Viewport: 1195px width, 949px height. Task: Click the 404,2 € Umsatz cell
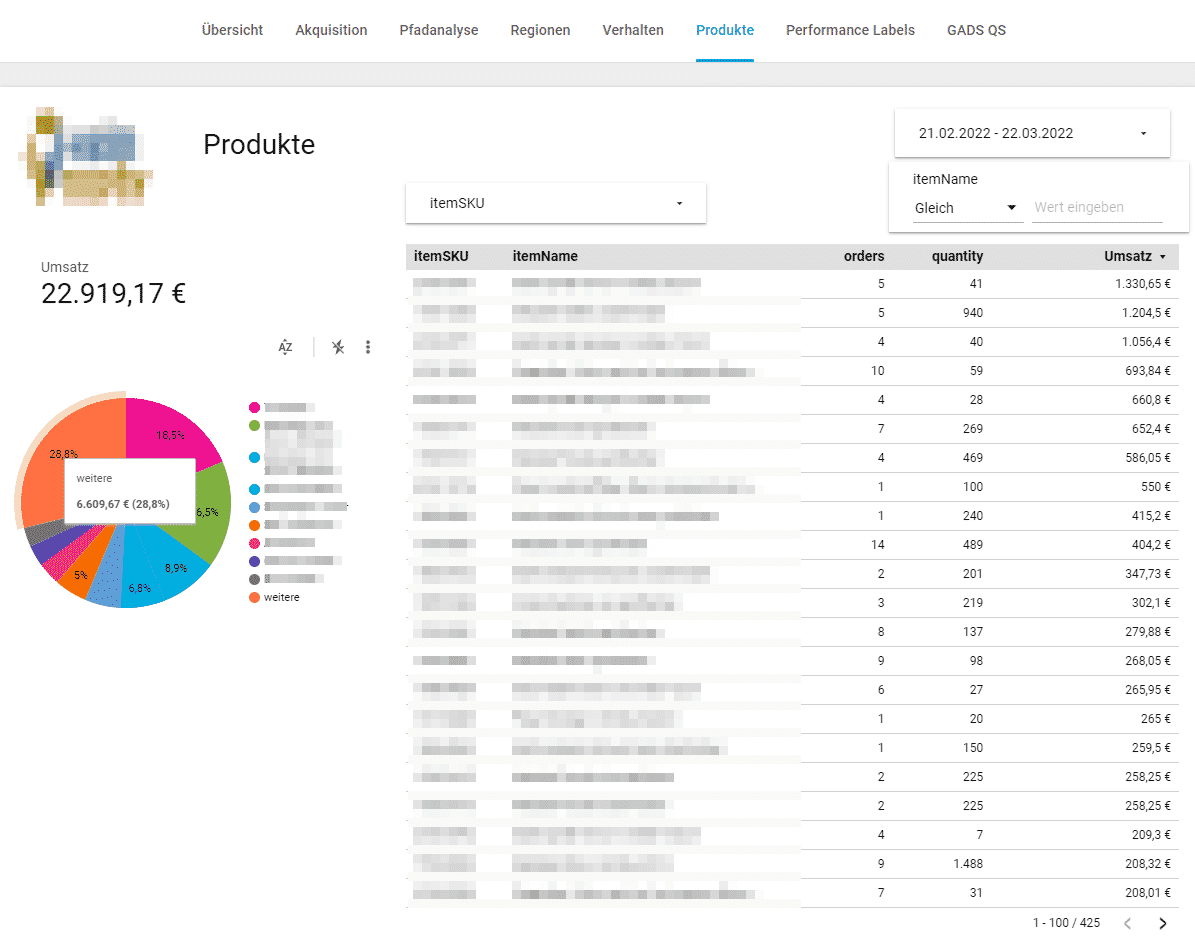tap(1151, 544)
